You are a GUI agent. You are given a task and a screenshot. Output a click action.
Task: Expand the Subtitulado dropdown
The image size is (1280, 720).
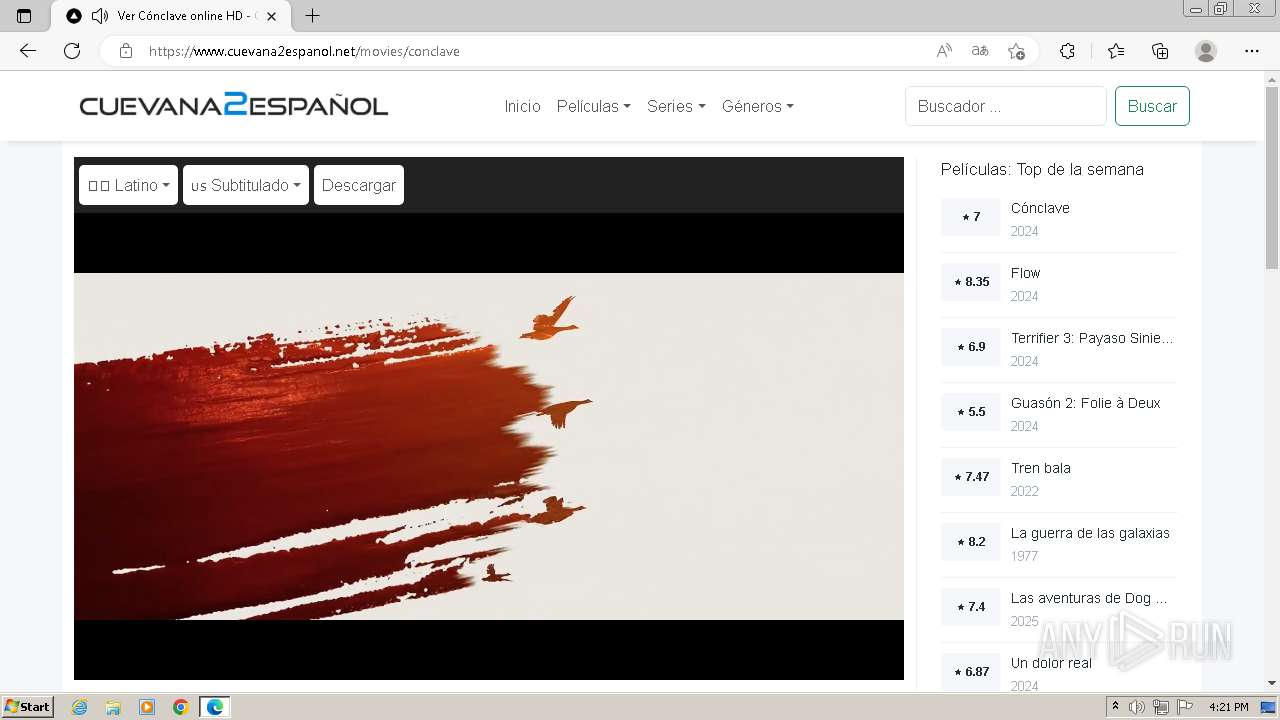(246, 185)
